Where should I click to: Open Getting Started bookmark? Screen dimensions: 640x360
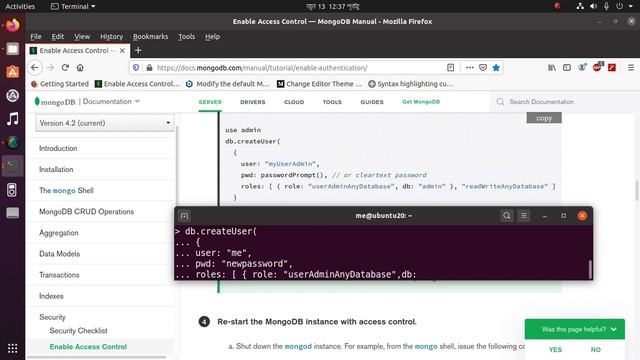60,84
